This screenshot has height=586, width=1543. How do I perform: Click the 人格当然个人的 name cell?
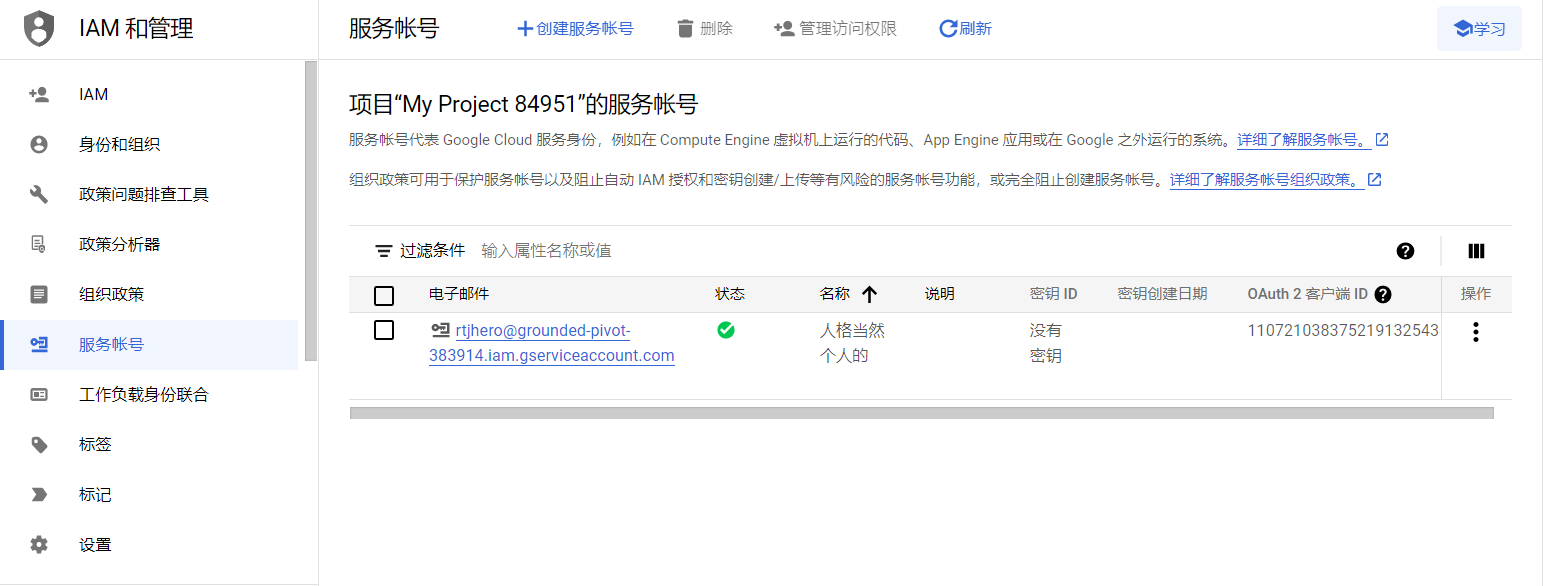[x=852, y=343]
